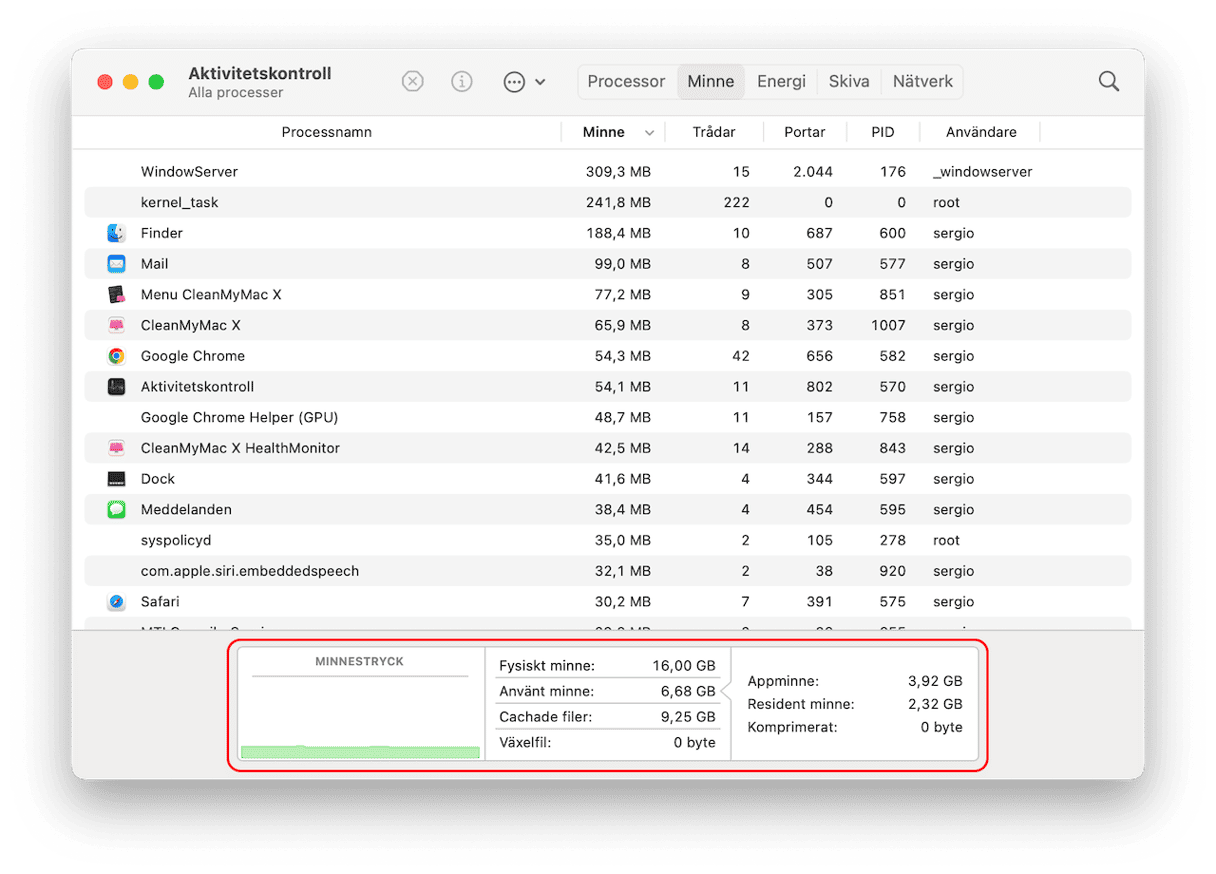Screen dimensions: 1216x874
Task: Open the process info (i) icon
Action: tap(461, 82)
